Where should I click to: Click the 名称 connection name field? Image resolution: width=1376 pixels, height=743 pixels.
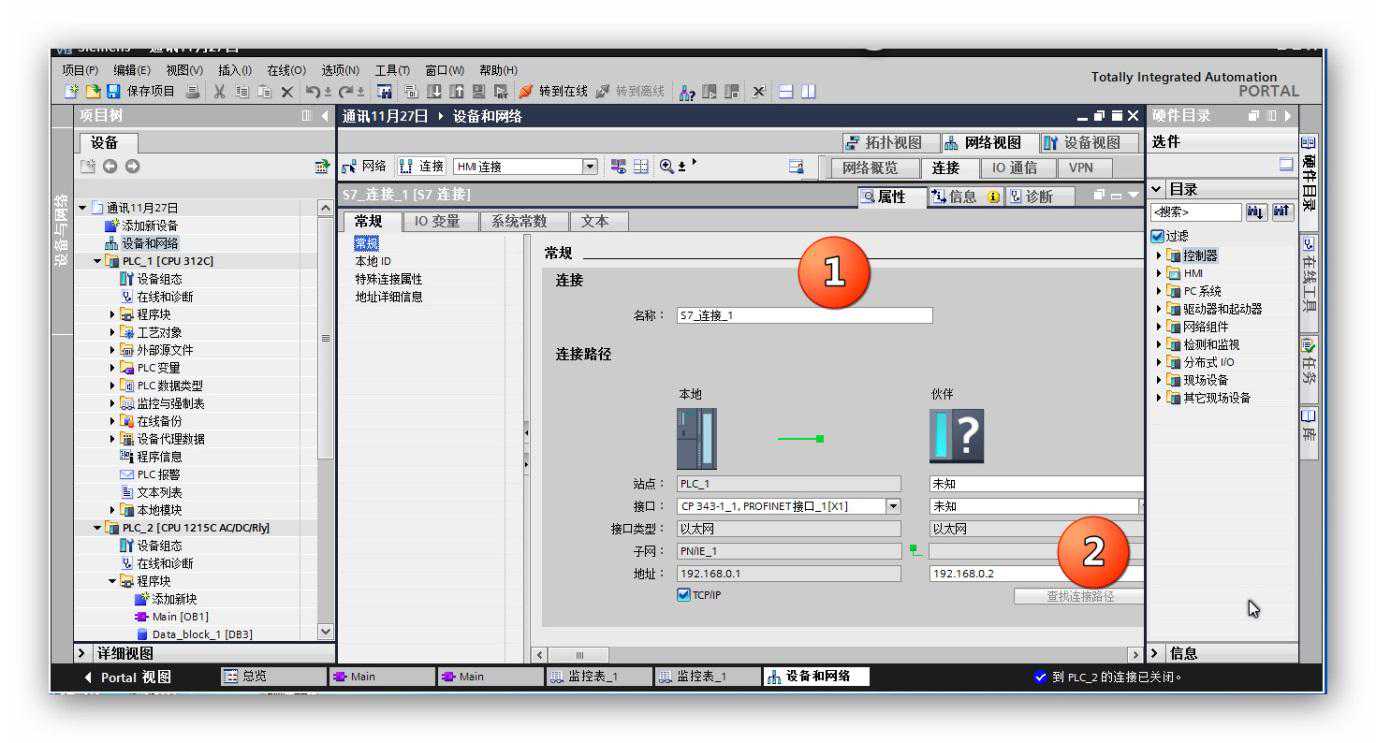[804, 315]
